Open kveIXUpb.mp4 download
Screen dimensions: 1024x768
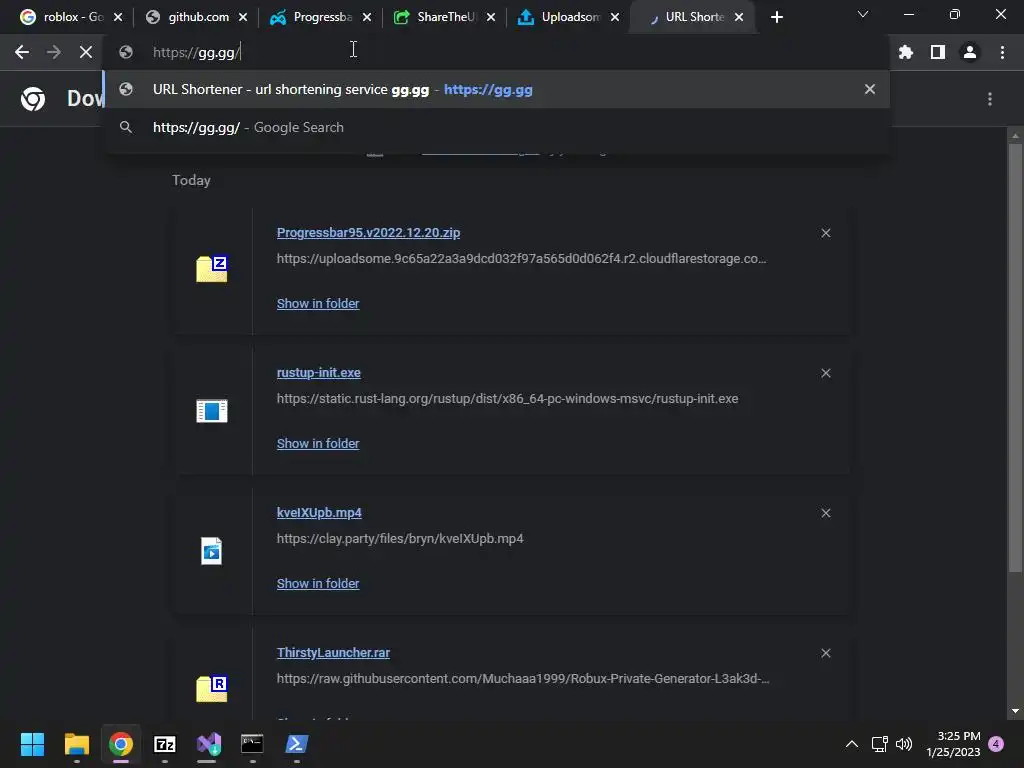319,513
